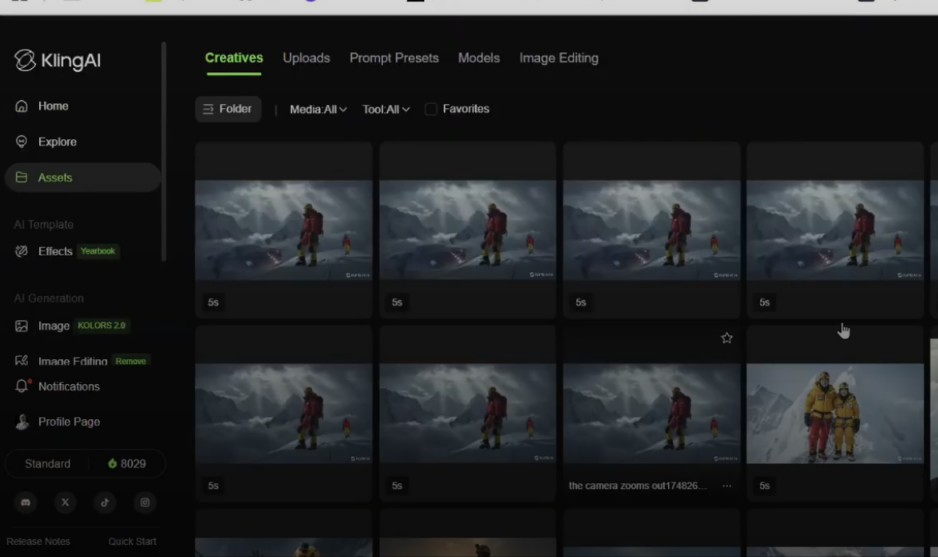
Task: Switch to the Uploads tab
Action: 306,58
